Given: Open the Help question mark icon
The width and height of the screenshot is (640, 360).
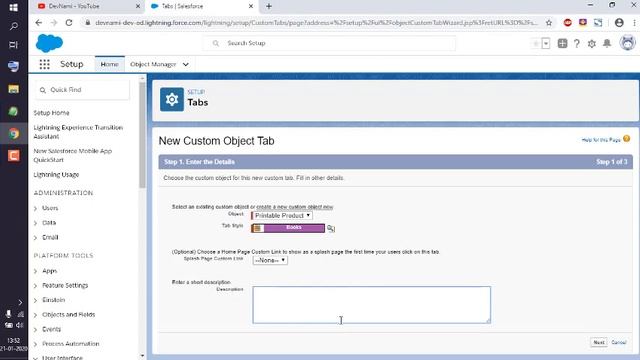Looking at the screenshot, I should (576, 43).
